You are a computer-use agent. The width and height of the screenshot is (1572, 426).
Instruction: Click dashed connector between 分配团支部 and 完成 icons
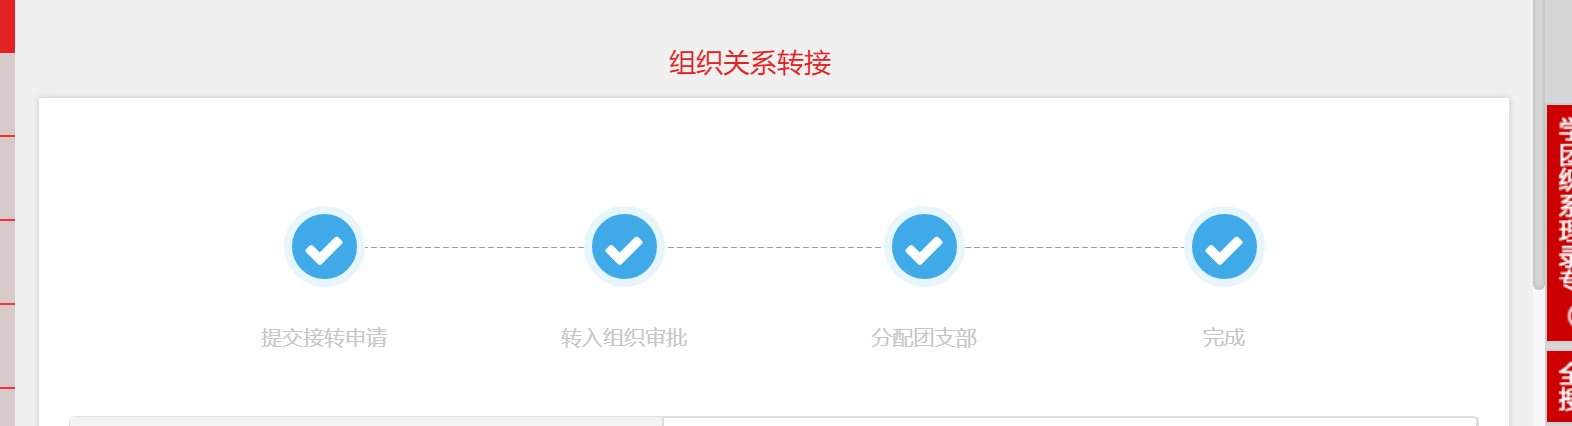(1074, 247)
